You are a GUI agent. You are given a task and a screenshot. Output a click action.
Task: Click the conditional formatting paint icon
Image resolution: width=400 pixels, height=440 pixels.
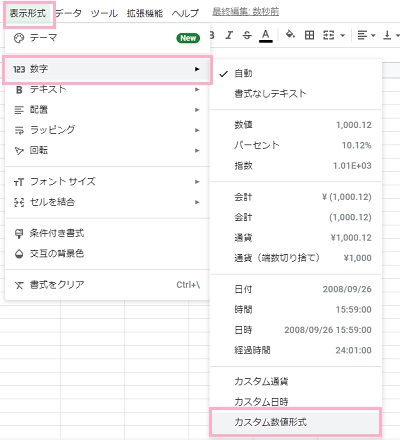coord(19,234)
